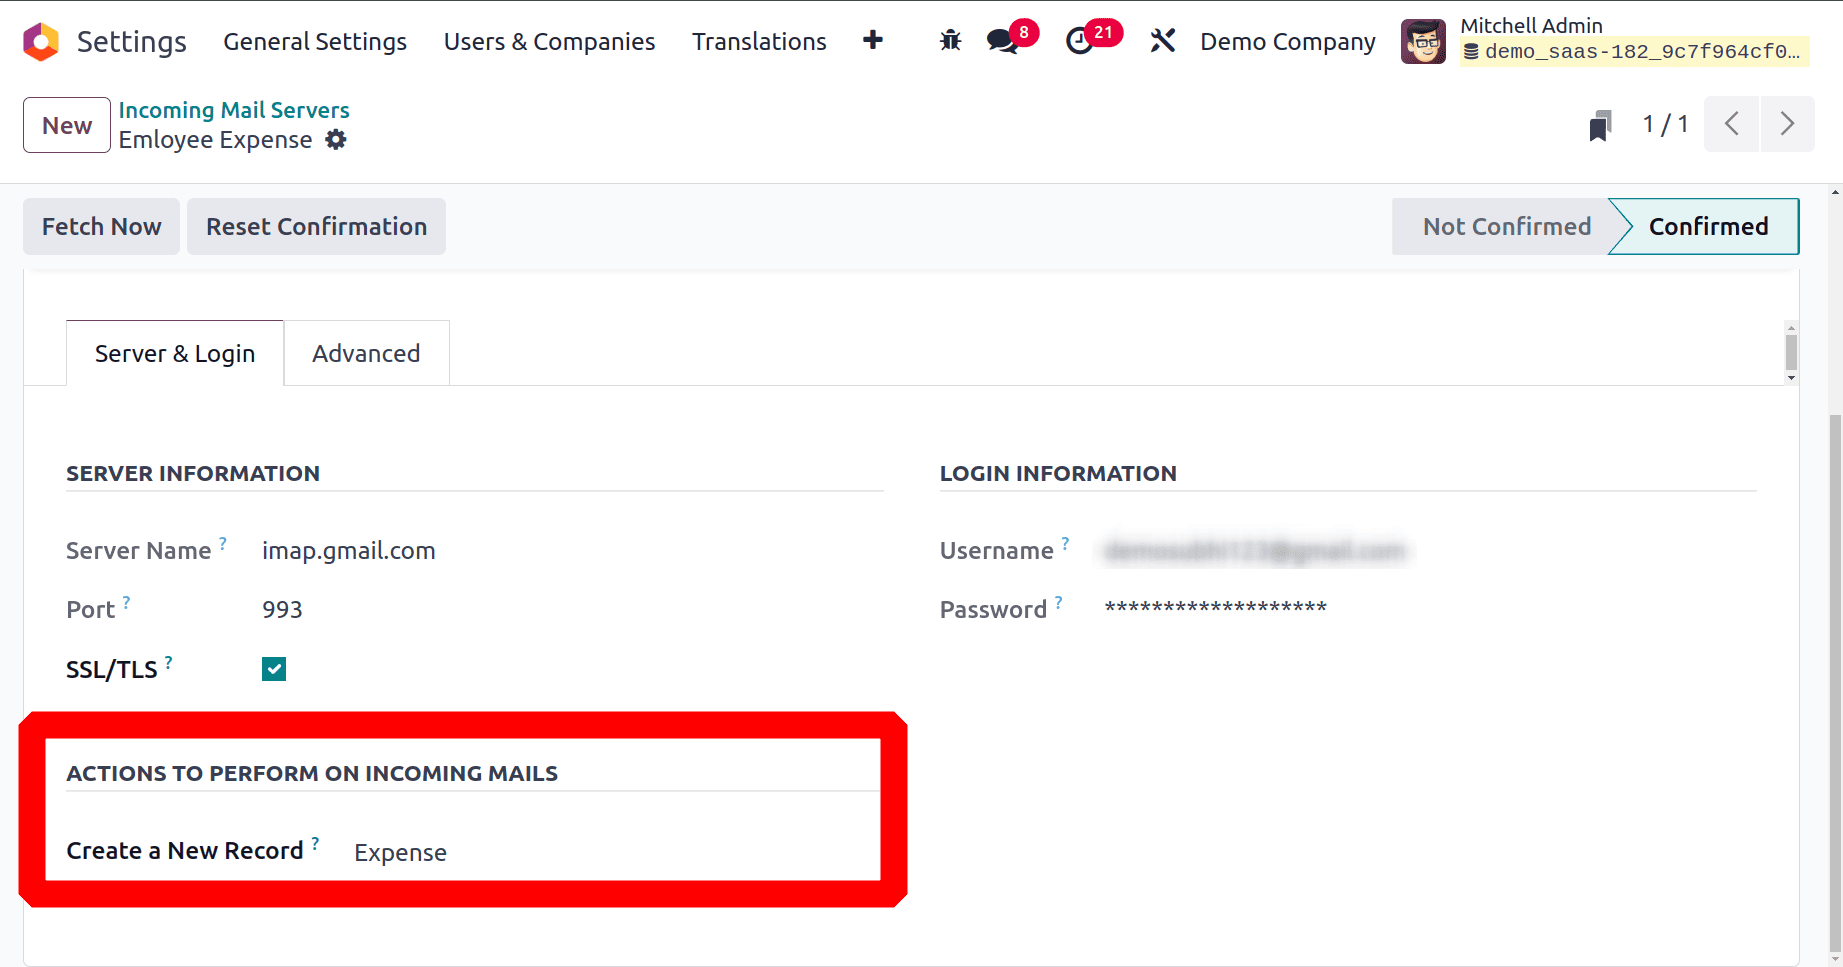
Task: Click the help mark next to Create a New Record
Action: 315,843
